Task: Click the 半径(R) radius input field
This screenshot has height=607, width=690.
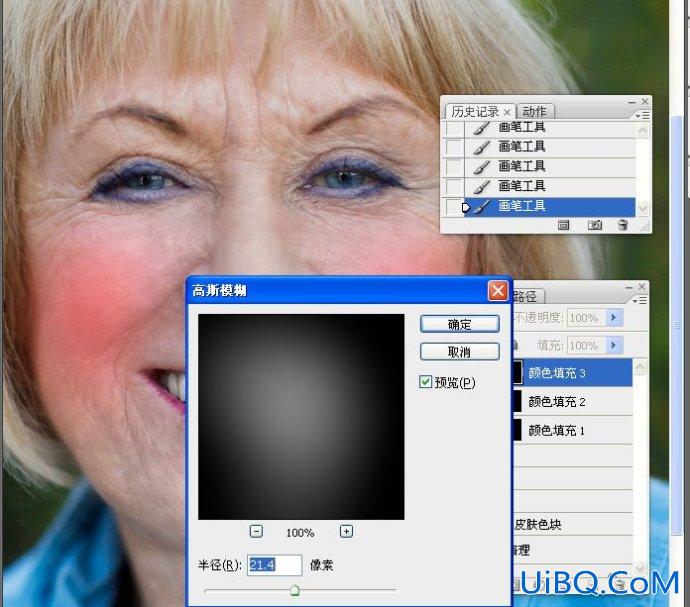Action: (274, 565)
